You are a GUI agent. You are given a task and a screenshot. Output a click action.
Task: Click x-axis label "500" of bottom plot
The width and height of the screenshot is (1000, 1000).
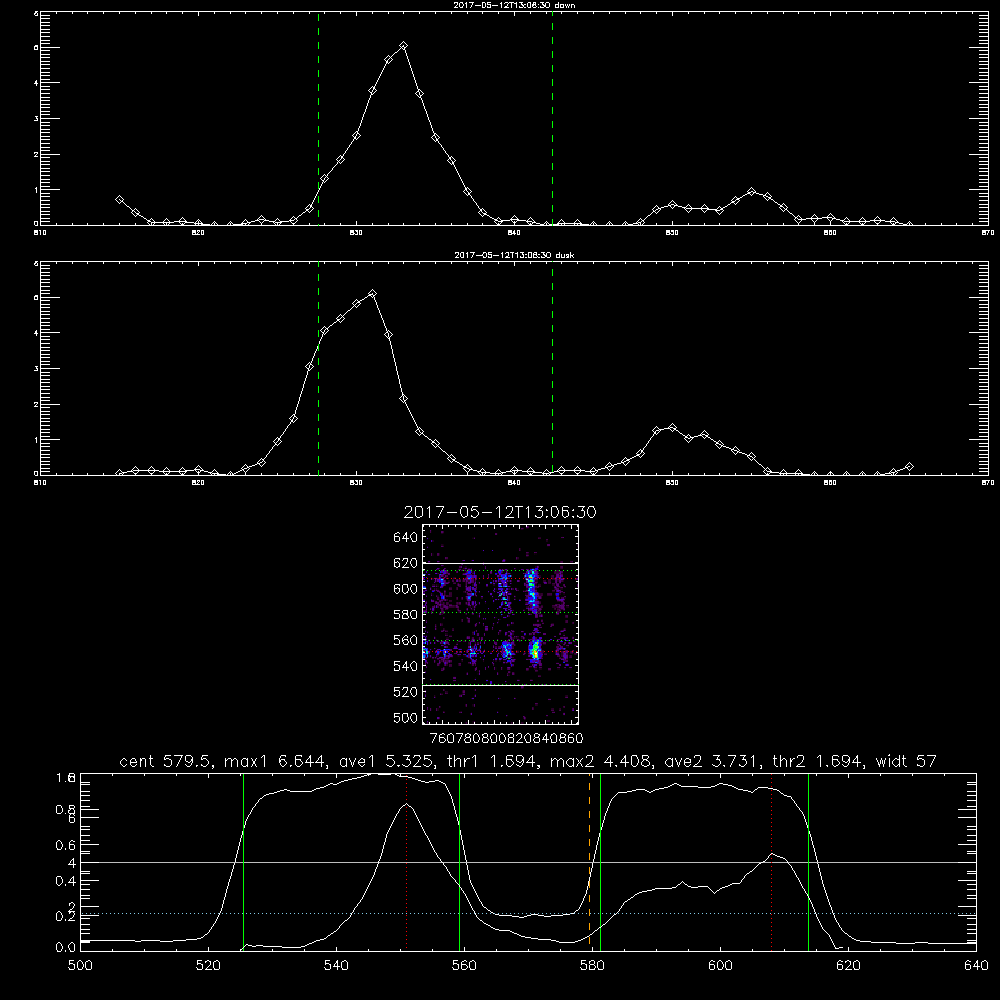pos(80,966)
